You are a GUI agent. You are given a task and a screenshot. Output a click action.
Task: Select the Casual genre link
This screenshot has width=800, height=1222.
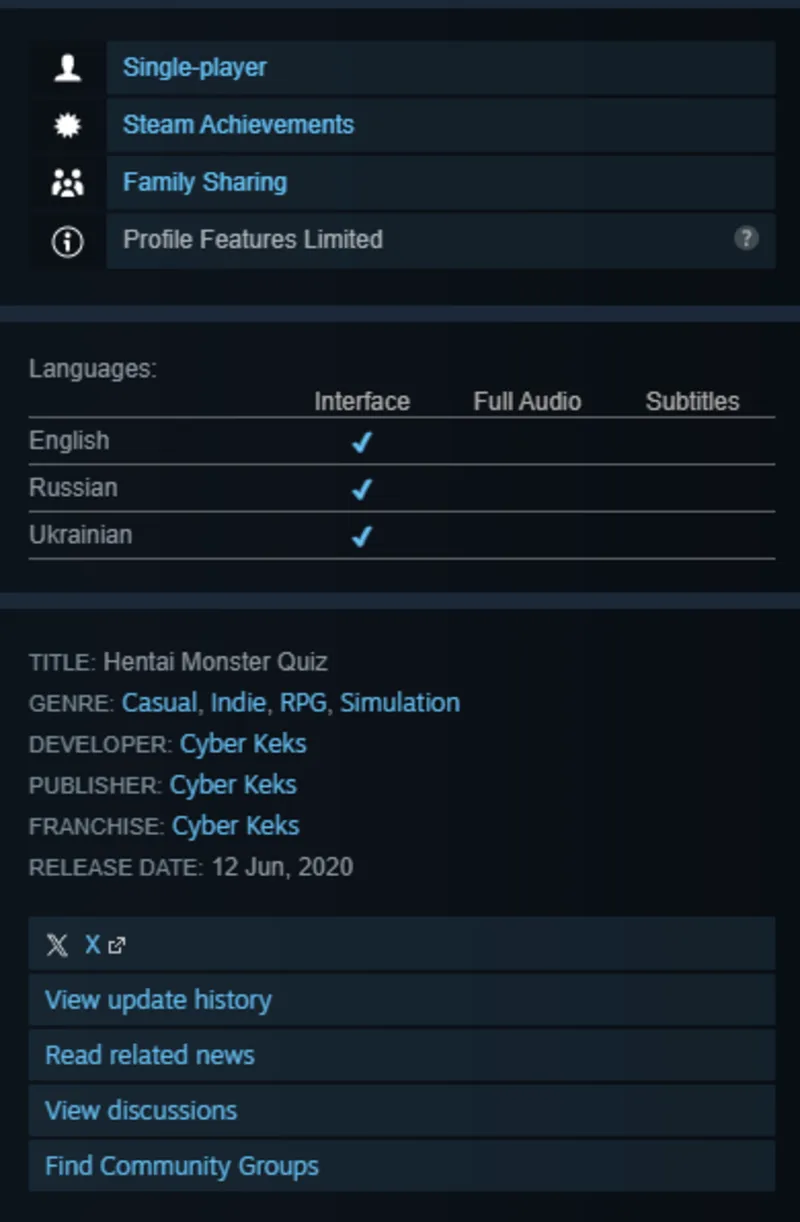[x=159, y=703]
